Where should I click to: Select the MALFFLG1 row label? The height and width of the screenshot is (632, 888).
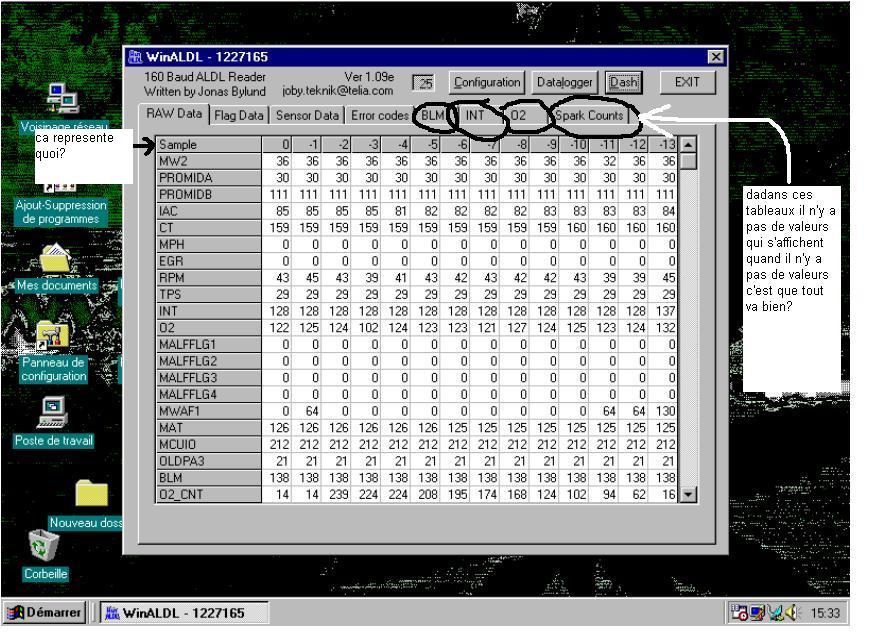[x=208, y=344]
